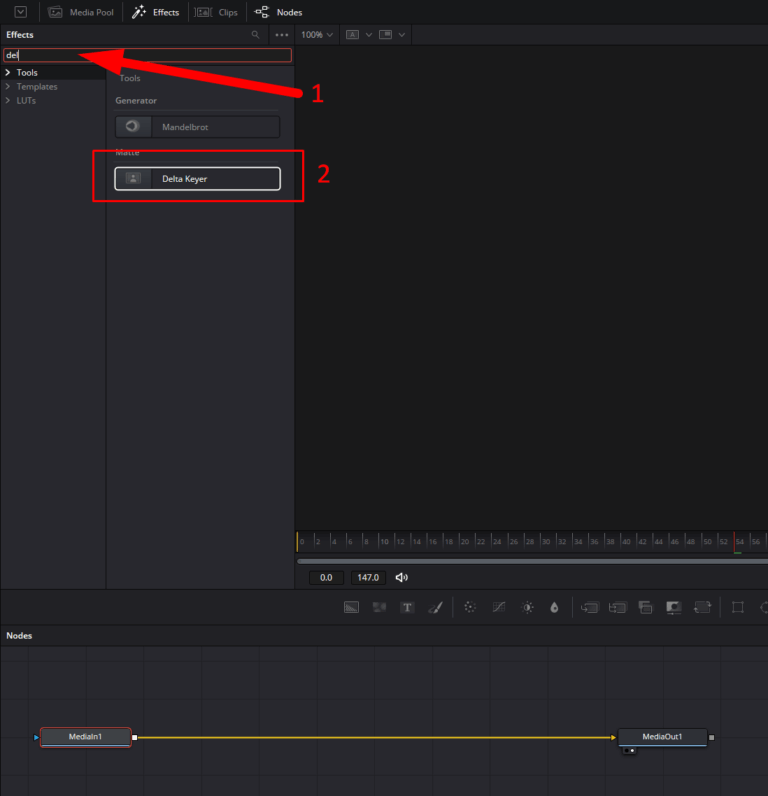
Task: Toggle the Effects panel button
Action: pyautogui.click(x=155, y=12)
